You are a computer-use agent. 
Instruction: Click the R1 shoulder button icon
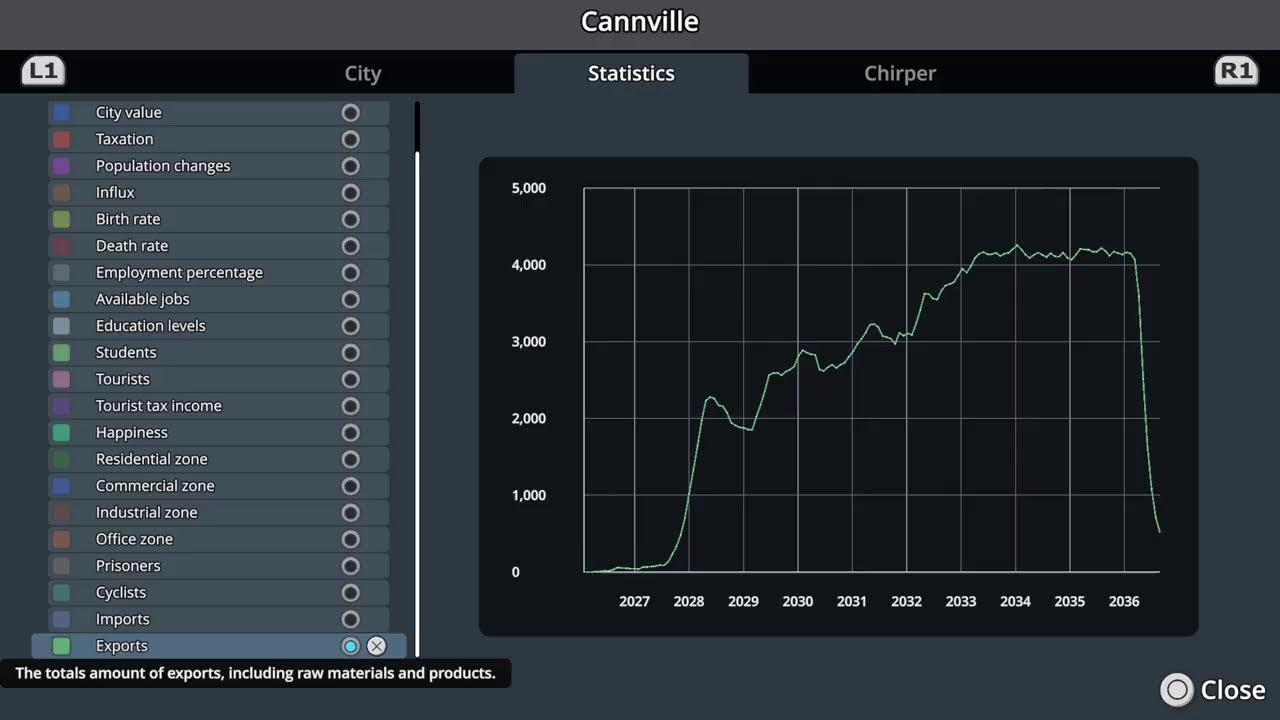point(1236,71)
